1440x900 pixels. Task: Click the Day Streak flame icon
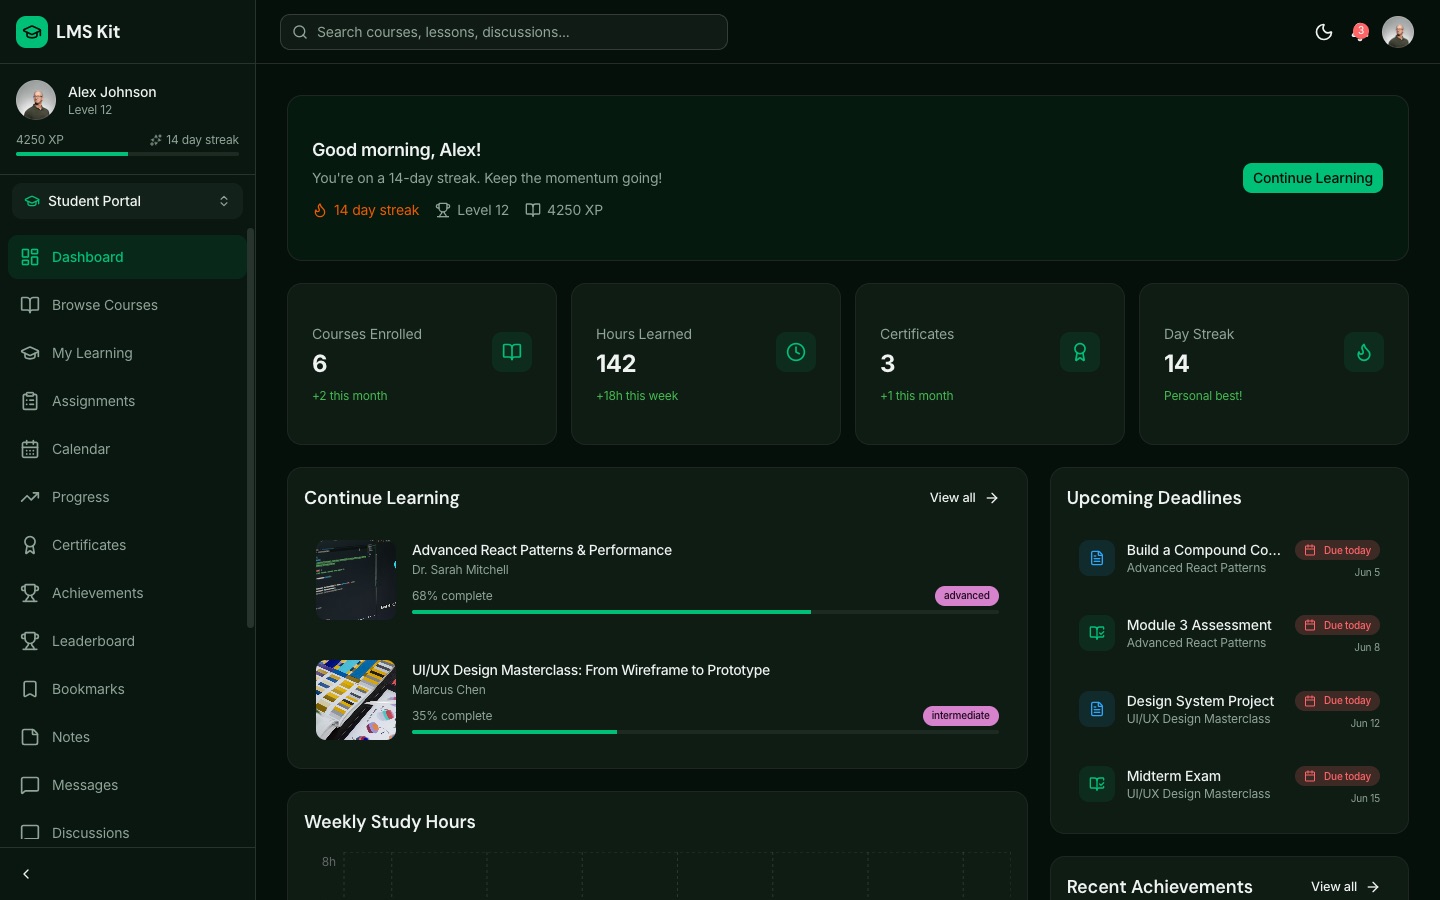click(1364, 352)
